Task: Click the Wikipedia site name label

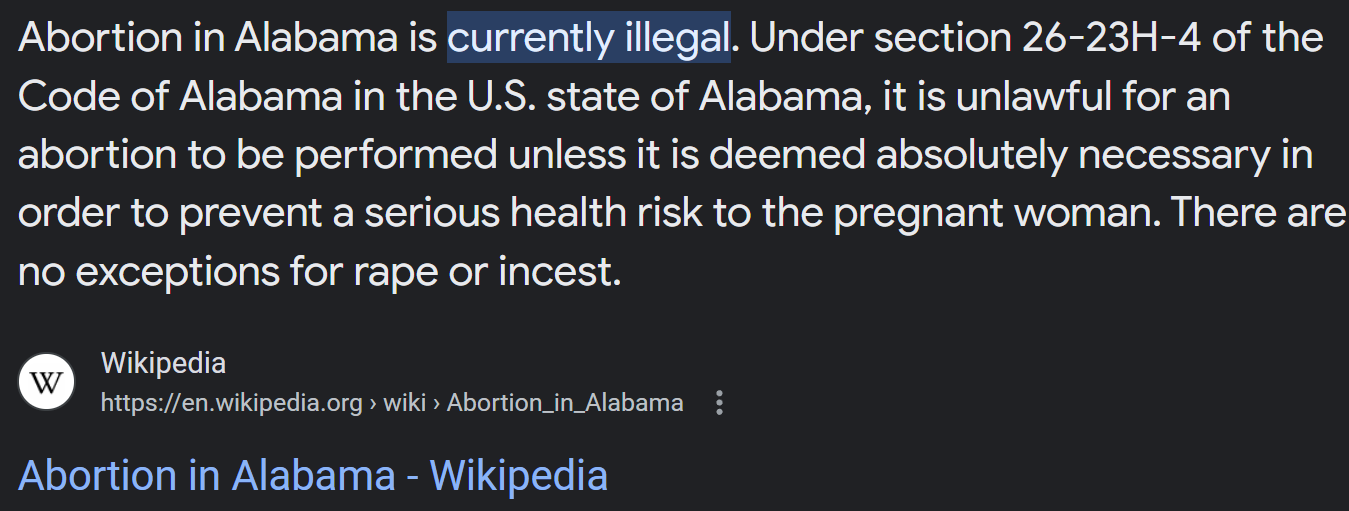Action: coord(163,363)
